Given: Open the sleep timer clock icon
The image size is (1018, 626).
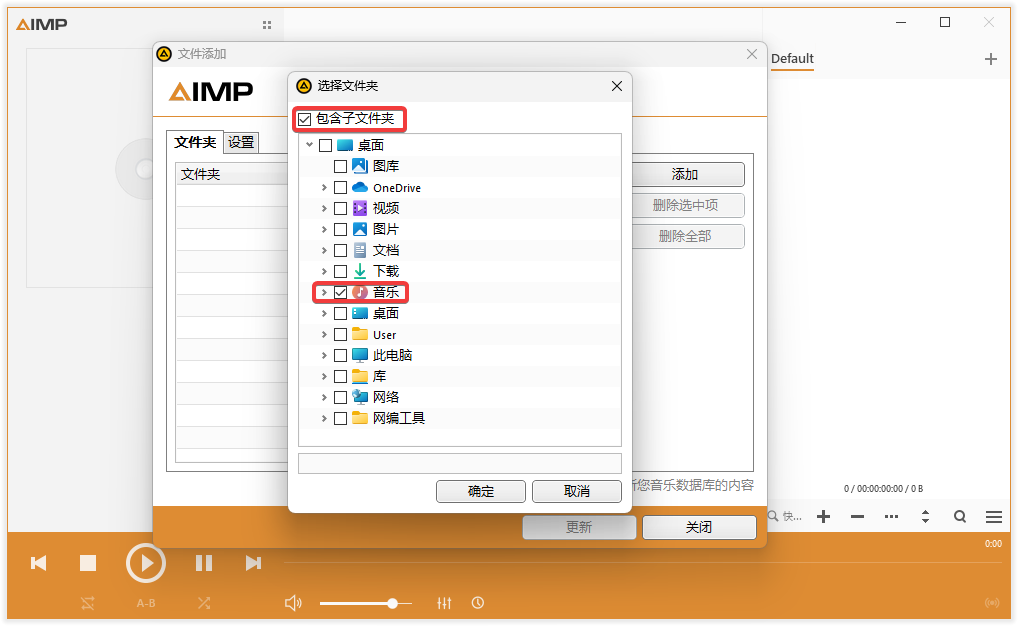Looking at the screenshot, I should pos(478,603).
